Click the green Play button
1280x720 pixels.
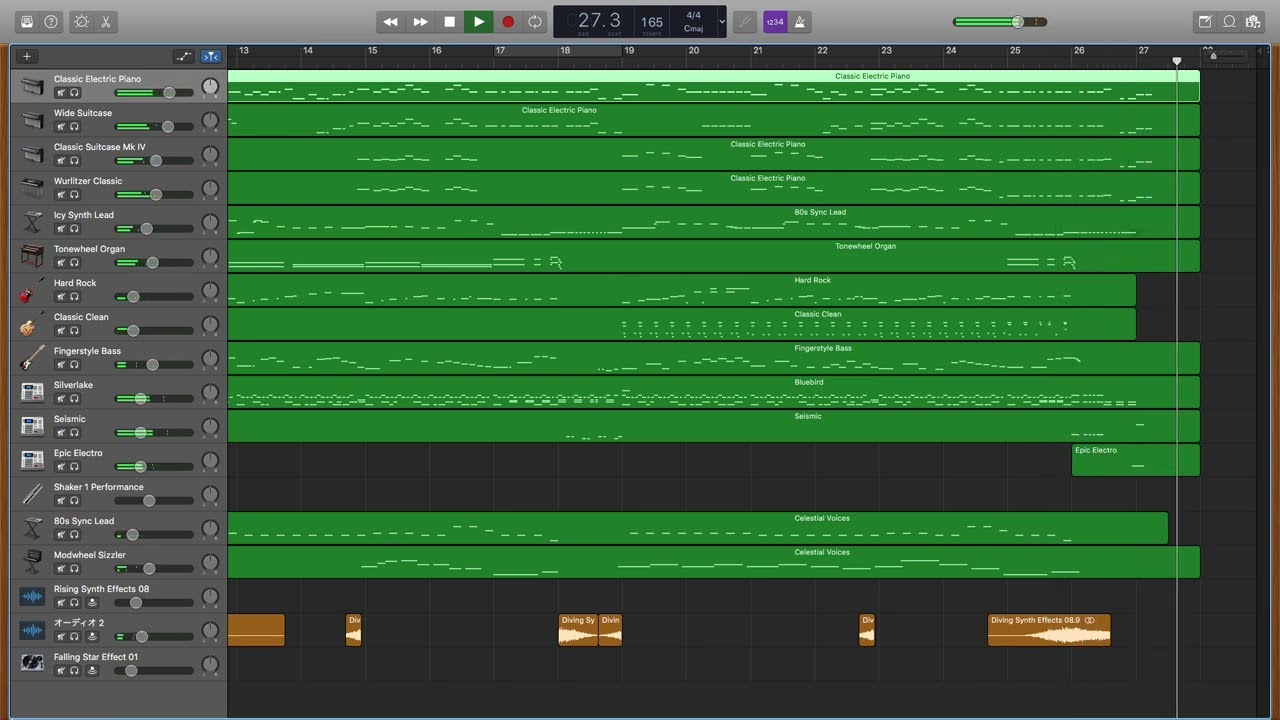coord(478,21)
